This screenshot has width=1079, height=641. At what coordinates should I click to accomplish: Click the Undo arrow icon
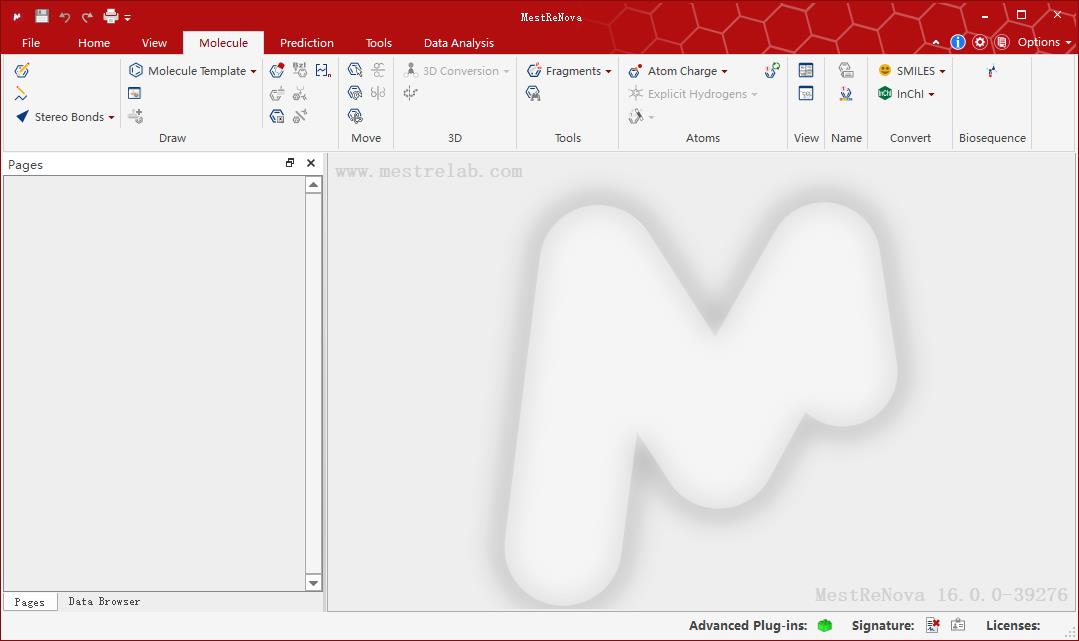[x=65, y=16]
